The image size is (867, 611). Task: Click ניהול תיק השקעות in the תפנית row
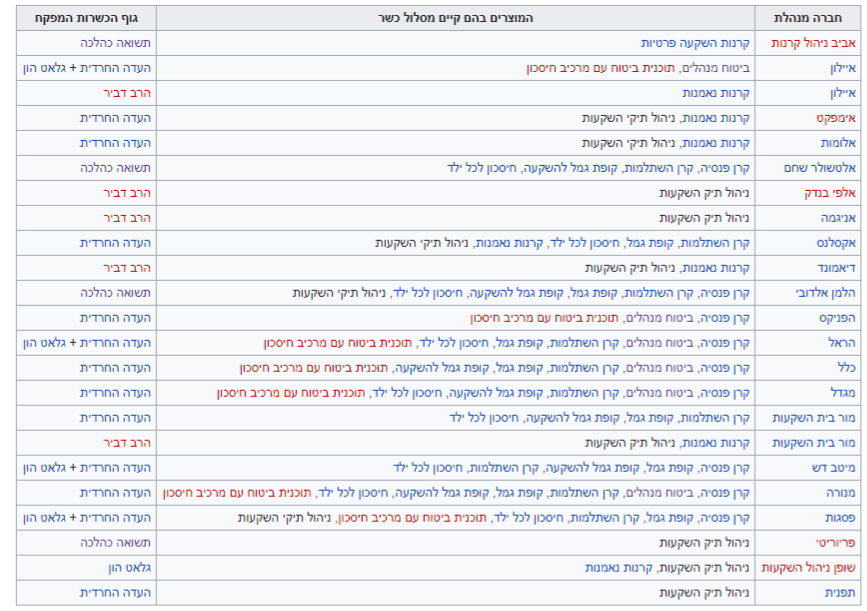tap(704, 592)
